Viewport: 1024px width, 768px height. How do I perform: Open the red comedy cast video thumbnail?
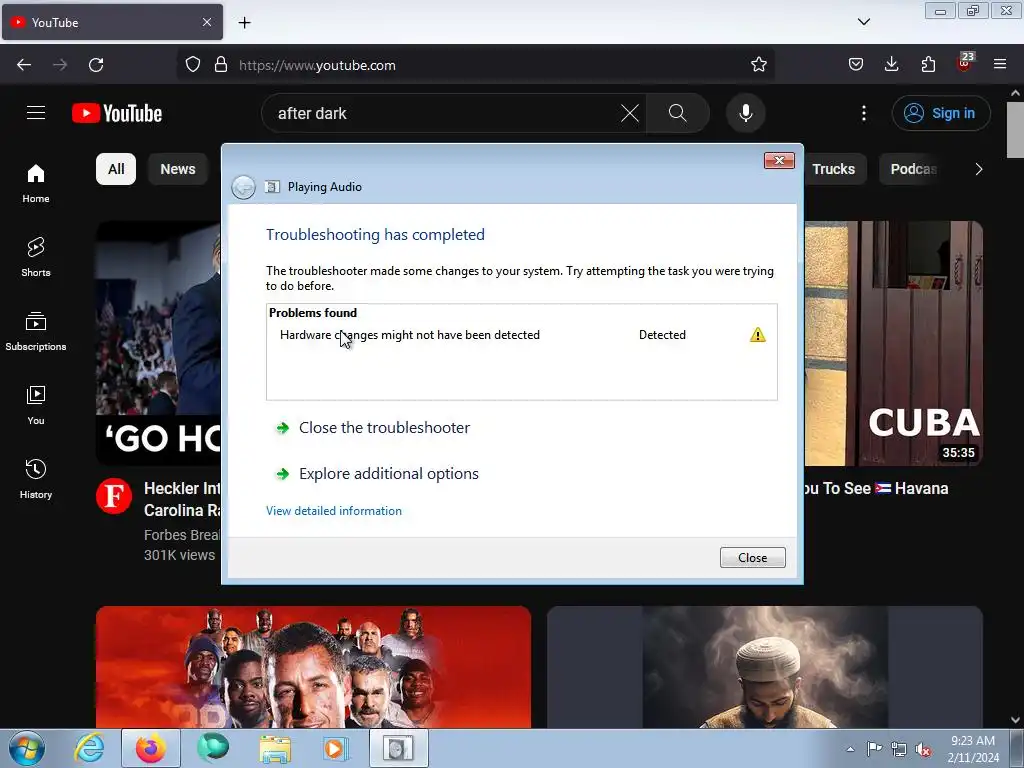coord(313,666)
